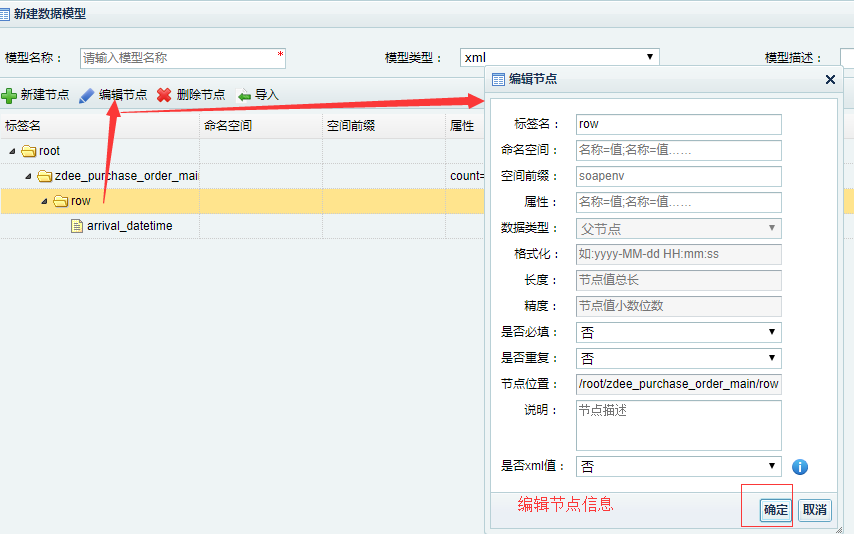The height and width of the screenshot is (534, 854).
Task: Collapse the row tree node
Action: 44,202
